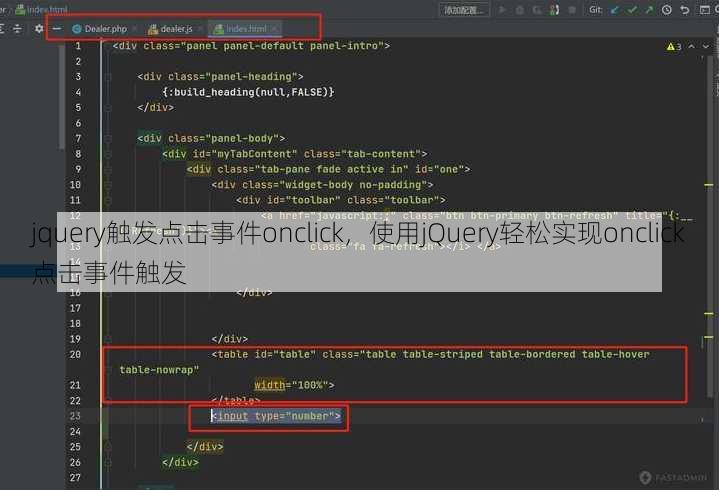Screen dimensions: 719x490
Task: Click the Stop square icon
Action: [572, 10]
